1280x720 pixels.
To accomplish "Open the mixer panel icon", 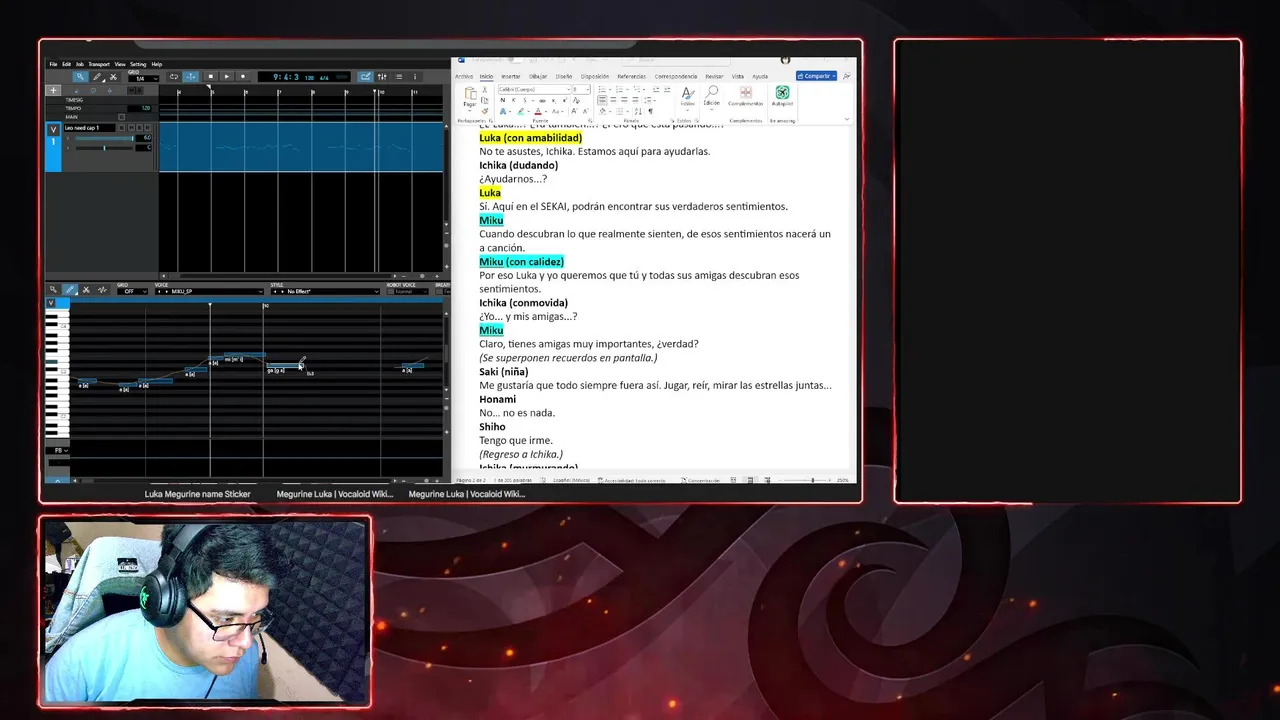I will [x=382, y=77].
